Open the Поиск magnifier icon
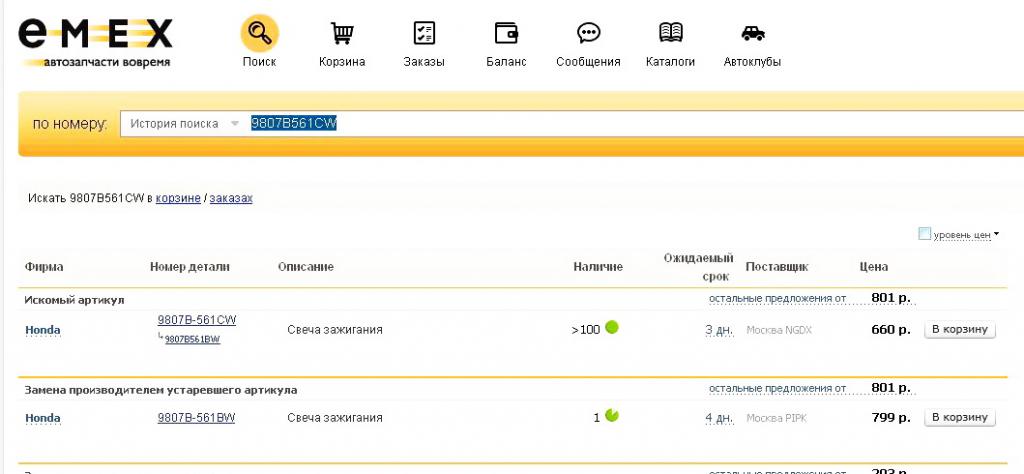Screen dimensions: 1024x474 pyautogui.click(x=259, y=33)
